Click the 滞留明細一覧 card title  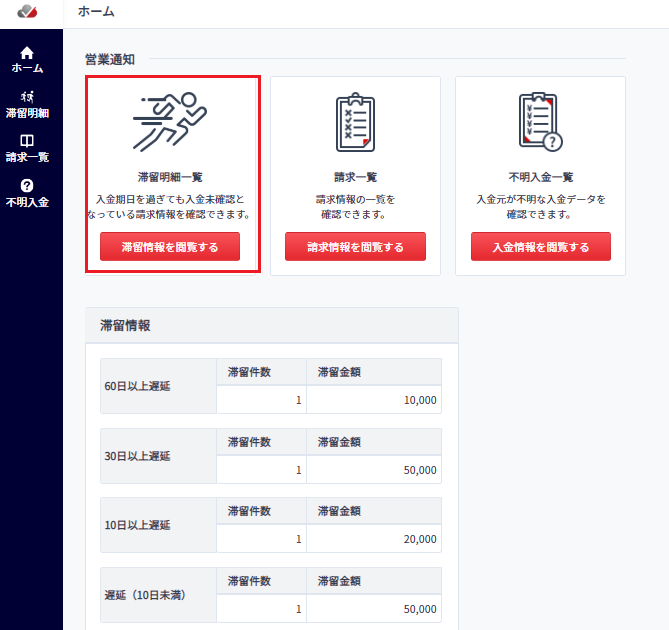pos(170,177)
